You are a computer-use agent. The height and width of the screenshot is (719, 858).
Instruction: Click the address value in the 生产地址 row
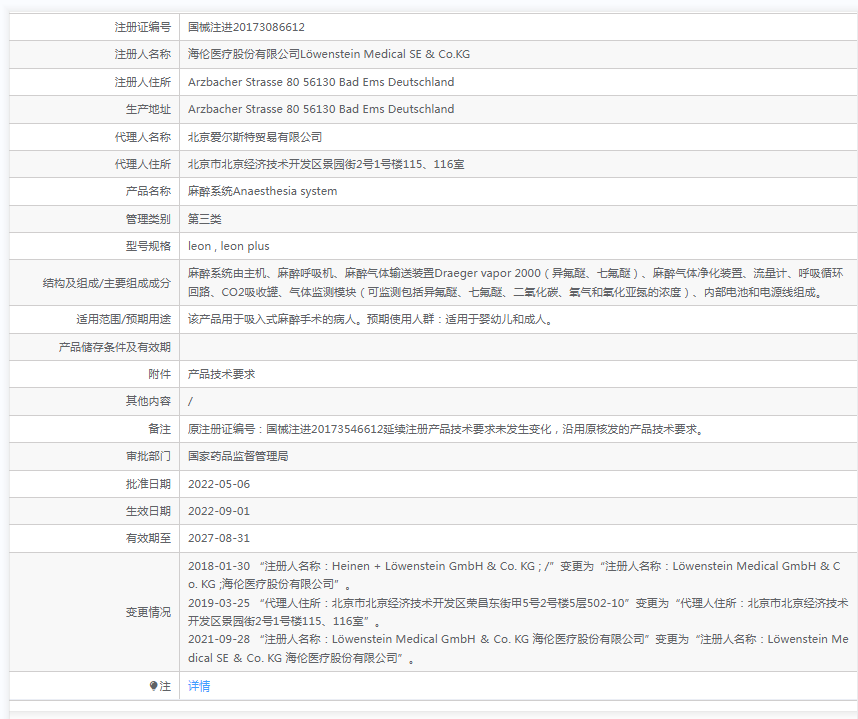[320, 109]
